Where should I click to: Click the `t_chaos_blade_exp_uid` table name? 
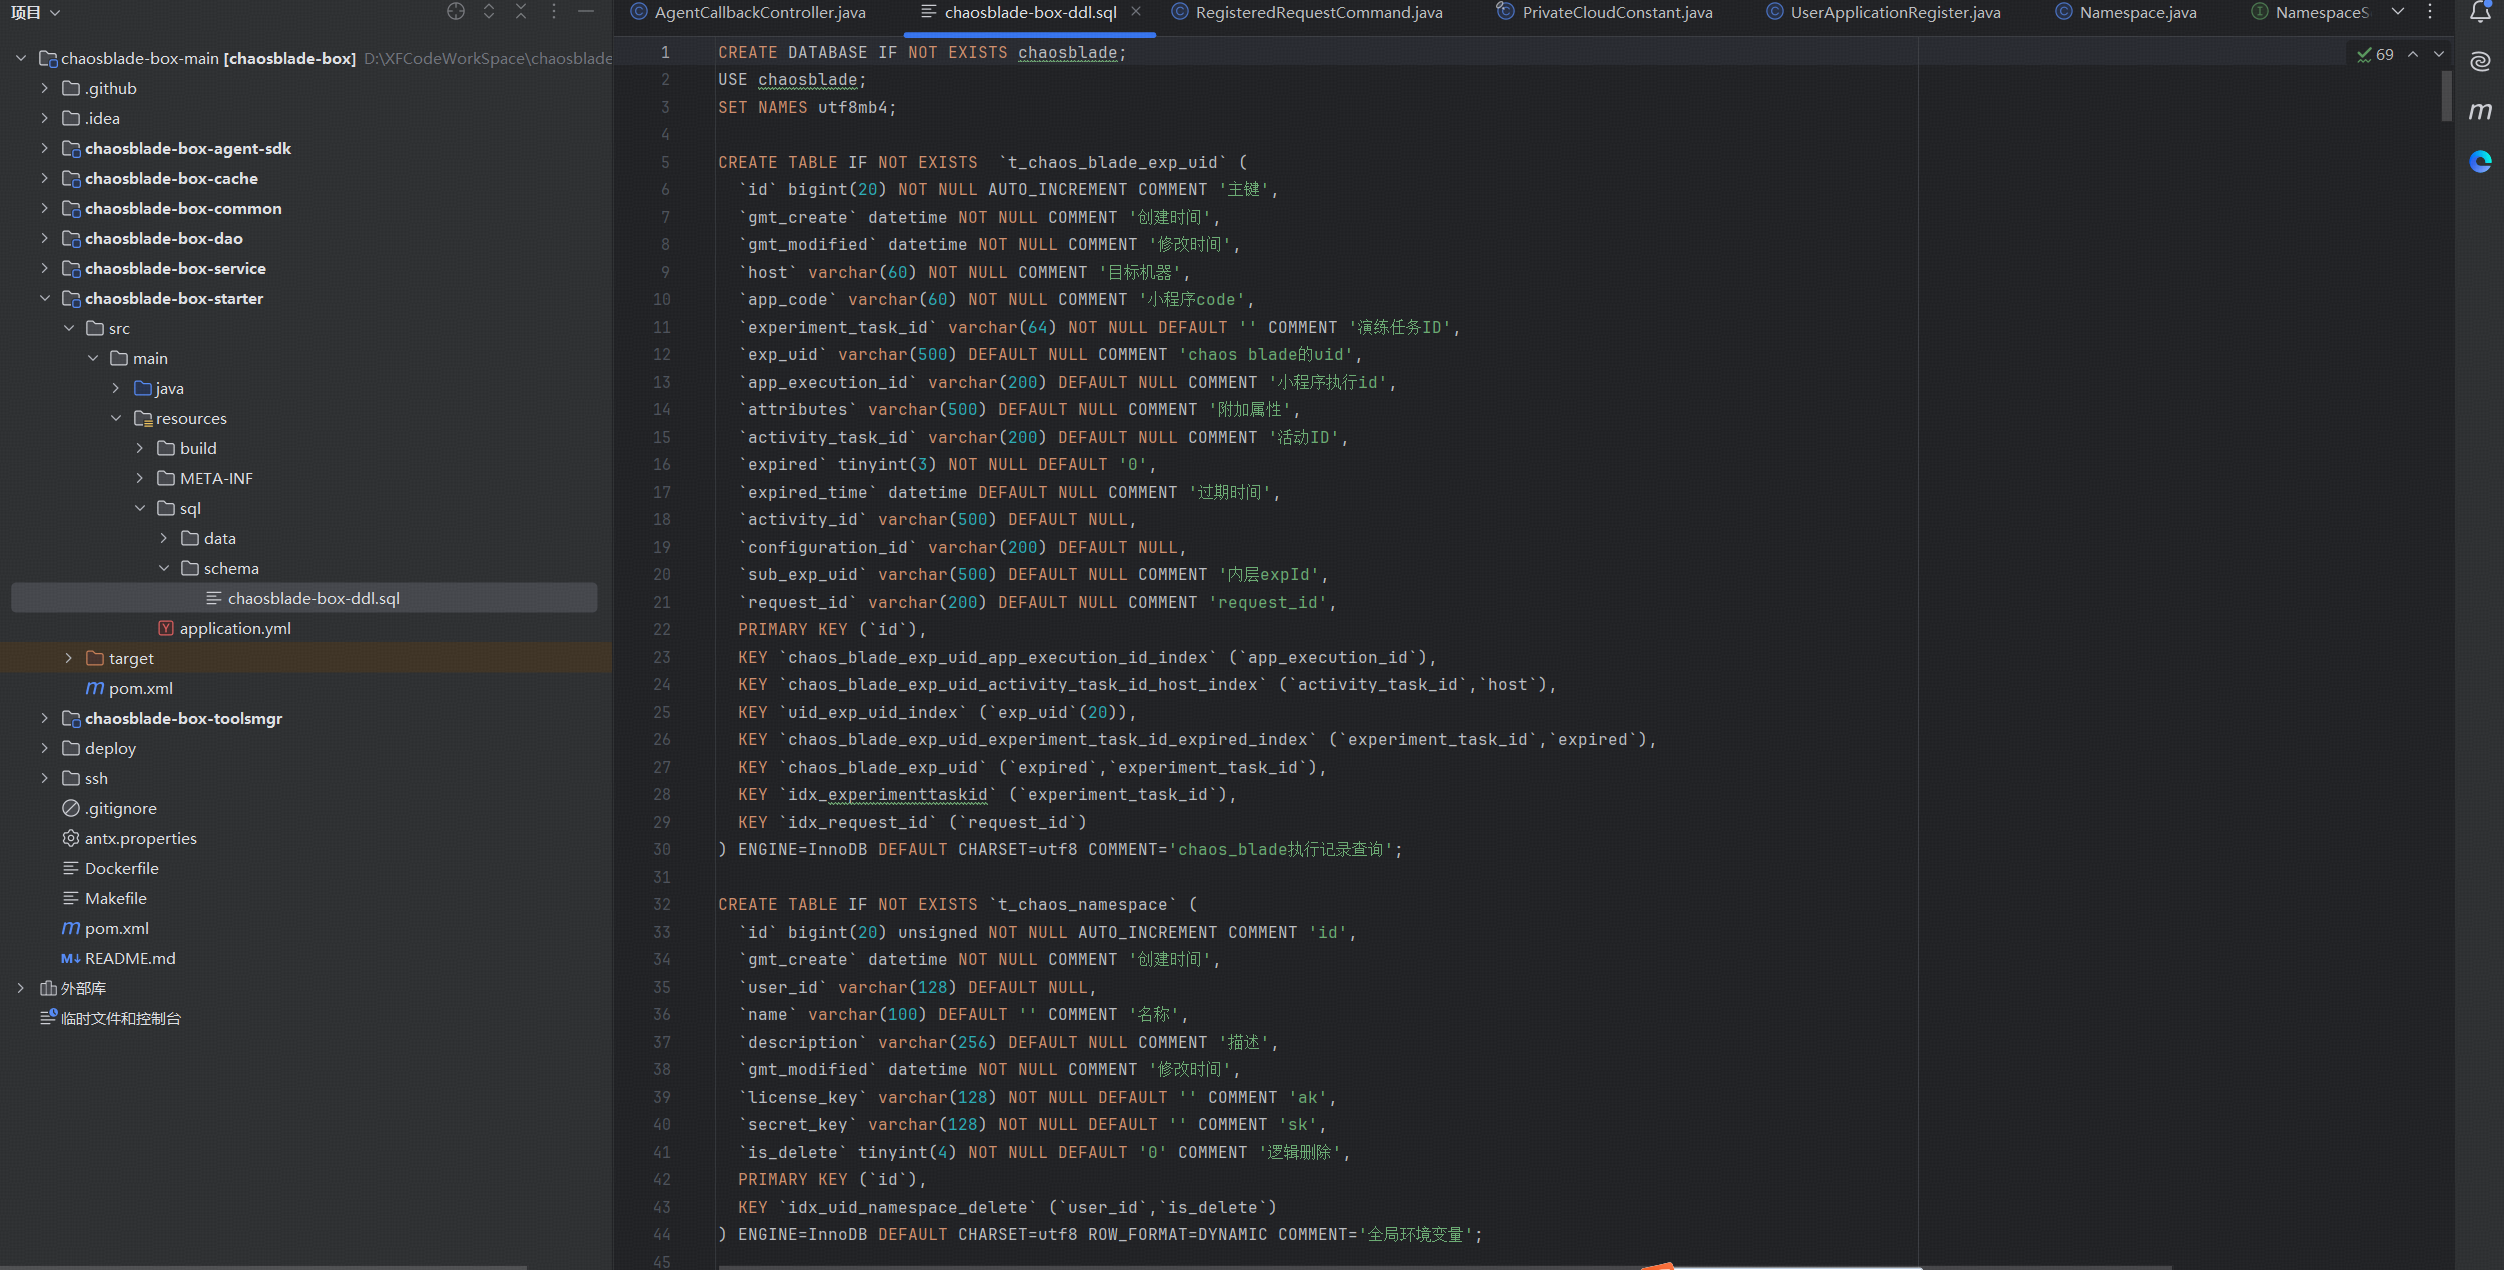1112,162
